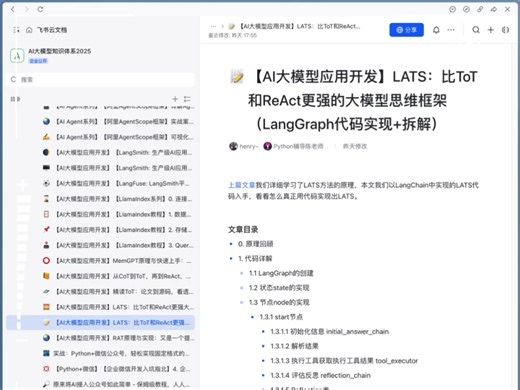Collapse sidebar with the toggle icon
This screenshot has height=390, width=520.
pyautogui.click(x=16, y=30)
